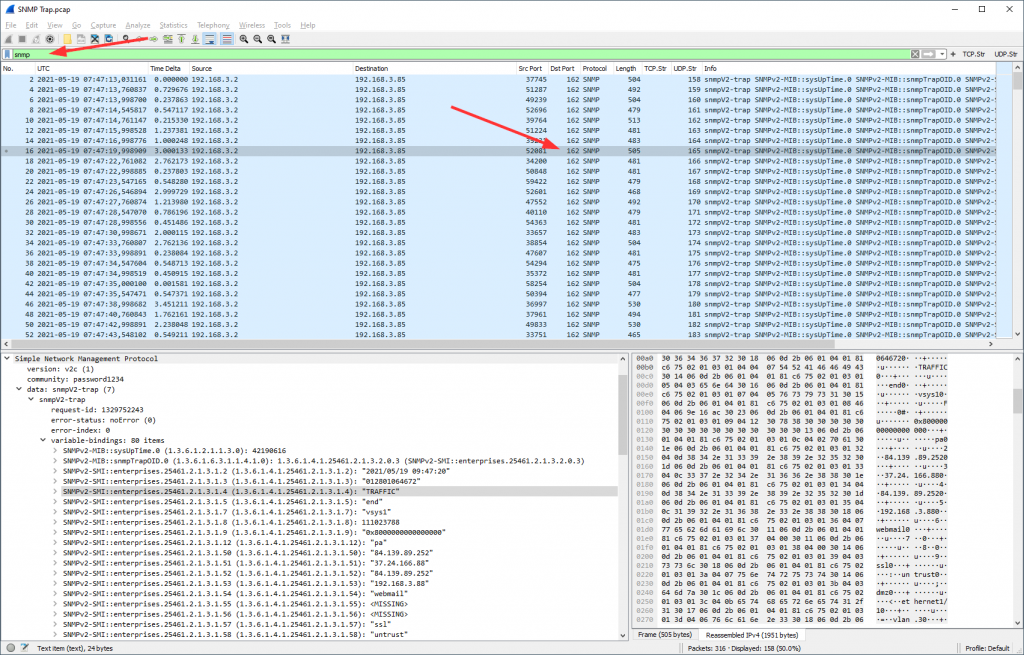This screenshot has width=1024, height=655.
Task: Save this capture file
Action: click(x=81, y=39)
